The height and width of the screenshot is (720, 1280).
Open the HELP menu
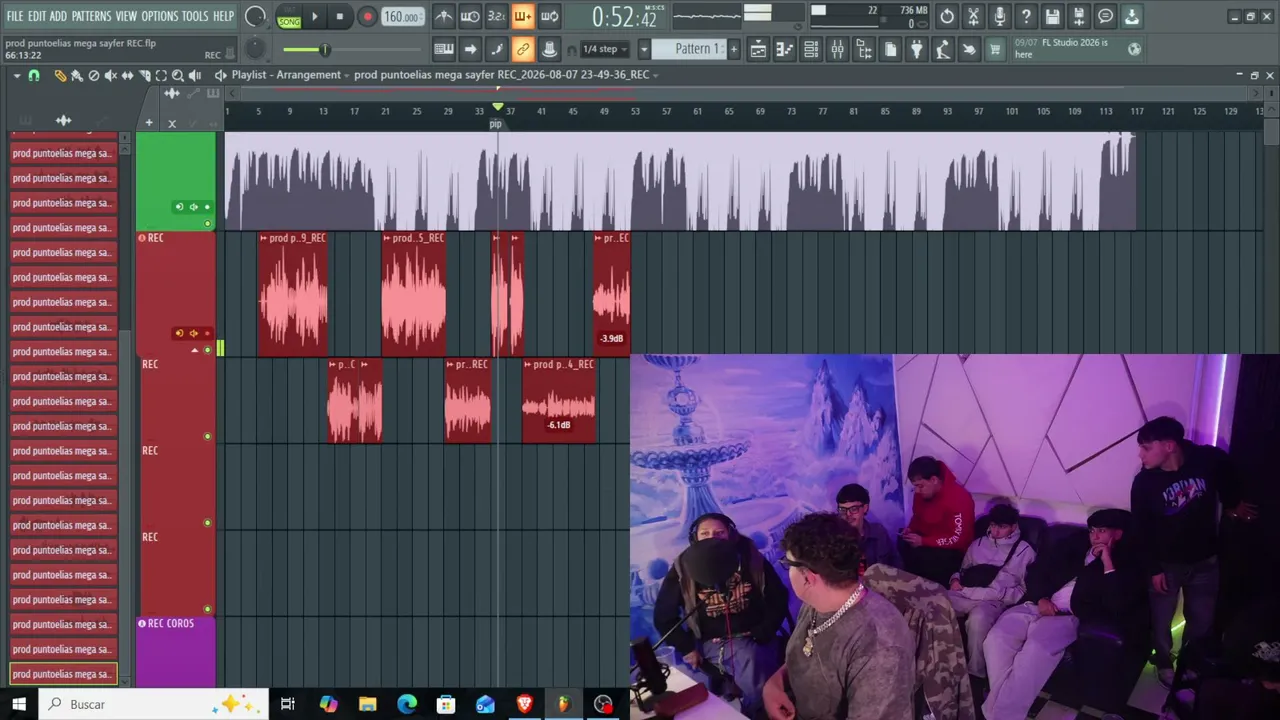coord(223,16)
